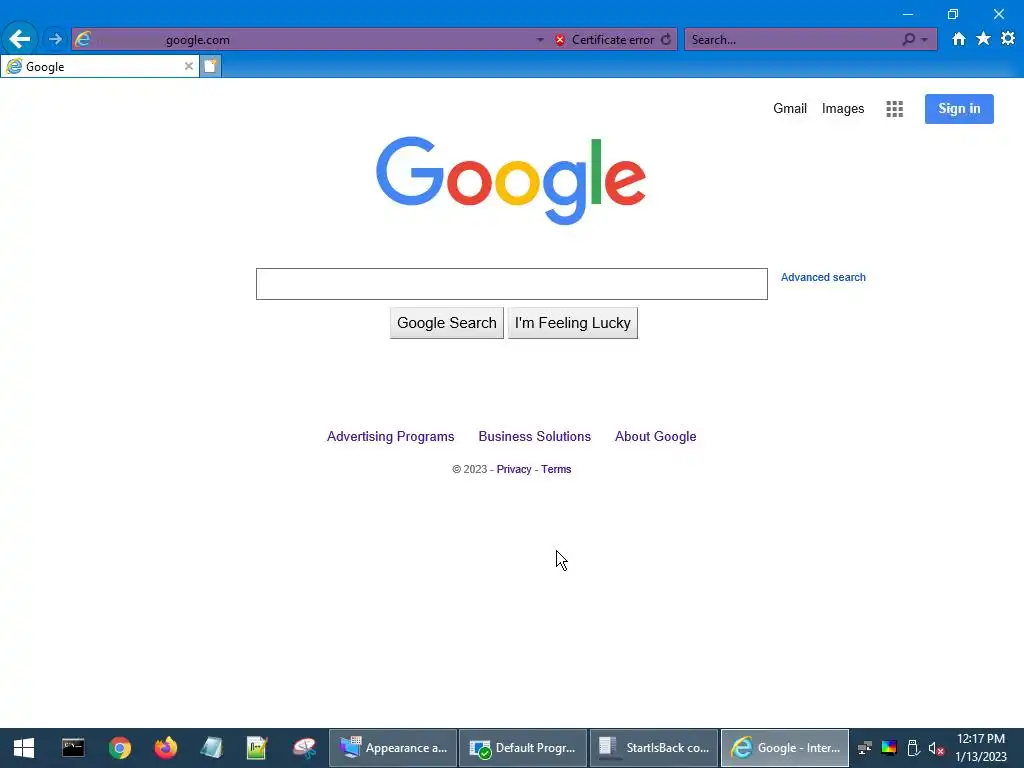The width and height of the screenshot is (1024, 768).
Task: Go forward with the Forward arrow button
Action: pos(55,39)
